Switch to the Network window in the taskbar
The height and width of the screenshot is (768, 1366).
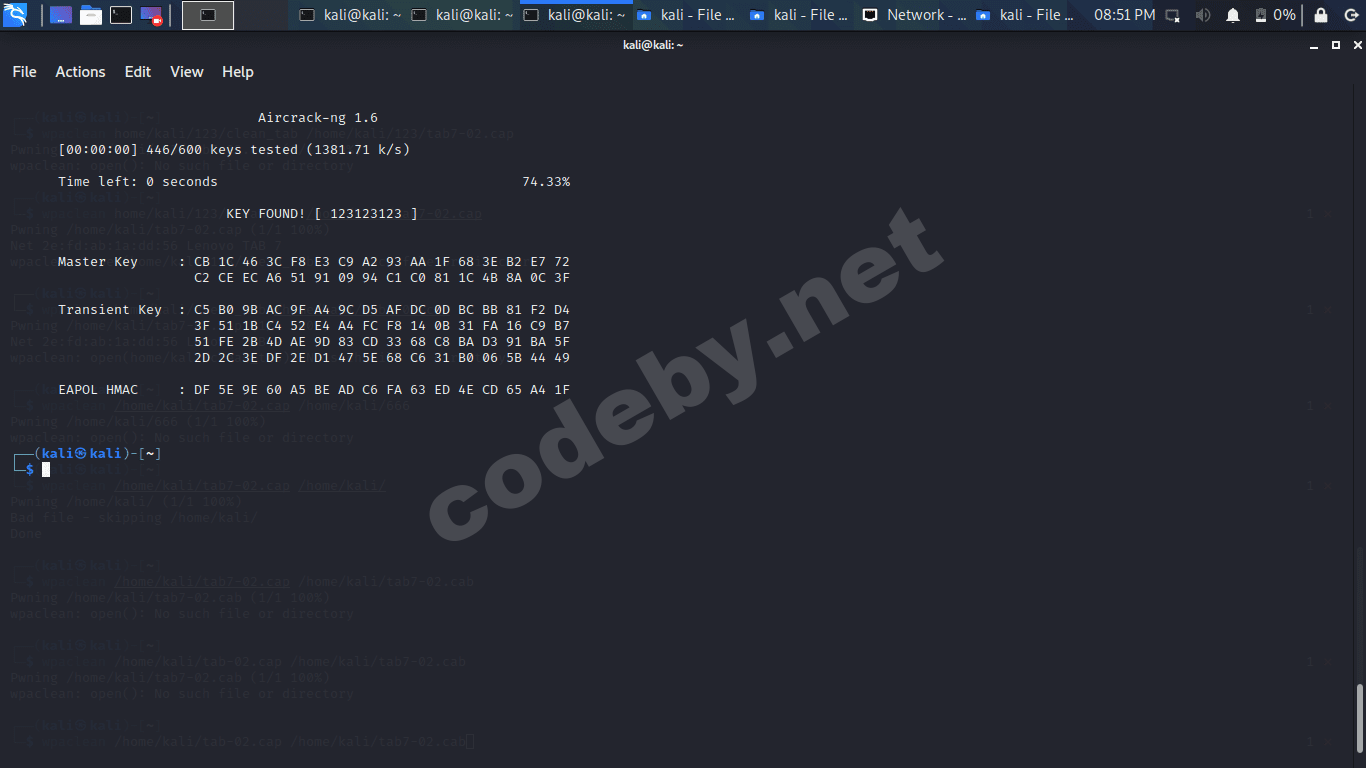tap(913, 14)
